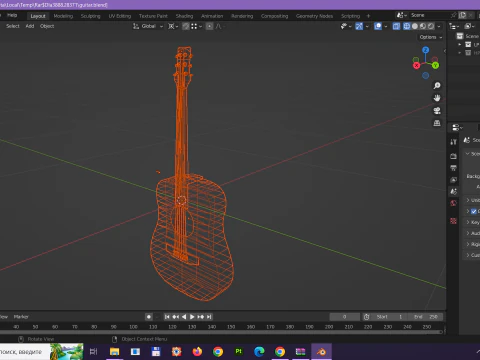Jump to next keyframe

(x=201, y=317)
